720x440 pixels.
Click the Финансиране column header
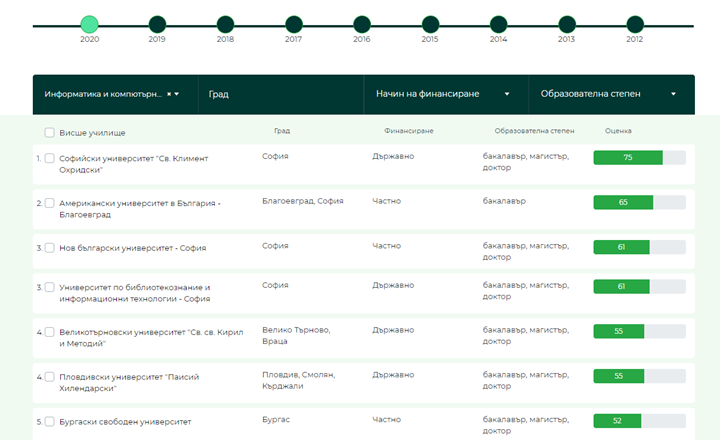pyautogui.click(x=408, y=131)
